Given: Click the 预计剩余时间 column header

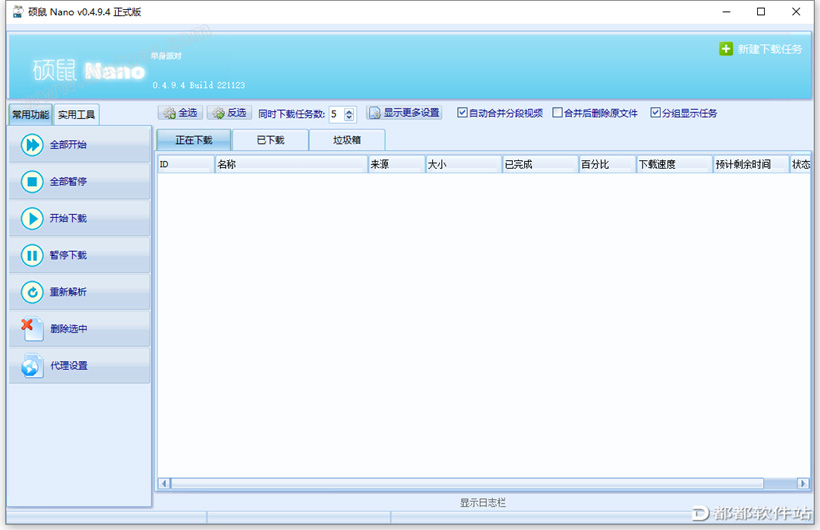Looking at the screenshot, I should pyautogui.click(x=750, y=164).
